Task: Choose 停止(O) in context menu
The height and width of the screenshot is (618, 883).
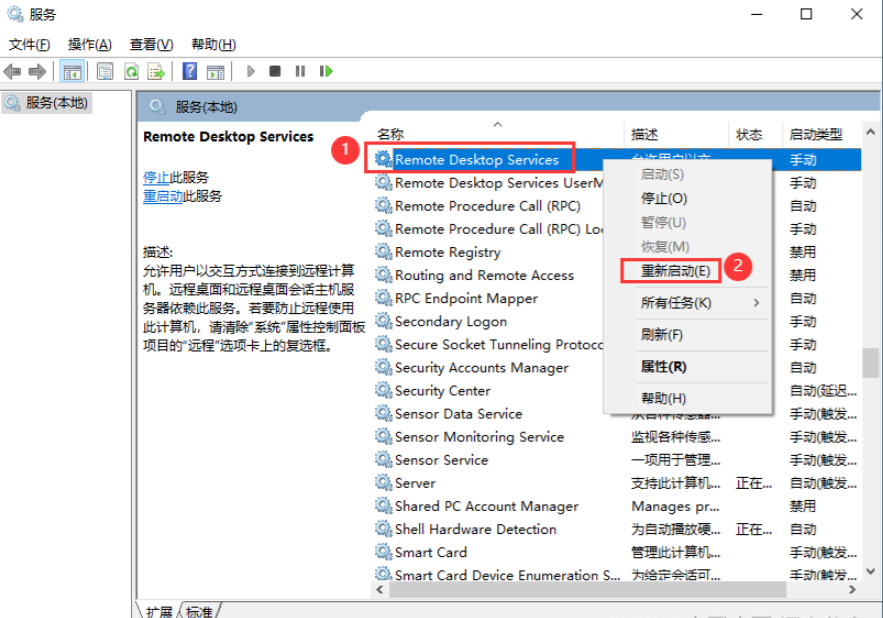Action: [687, 198]
